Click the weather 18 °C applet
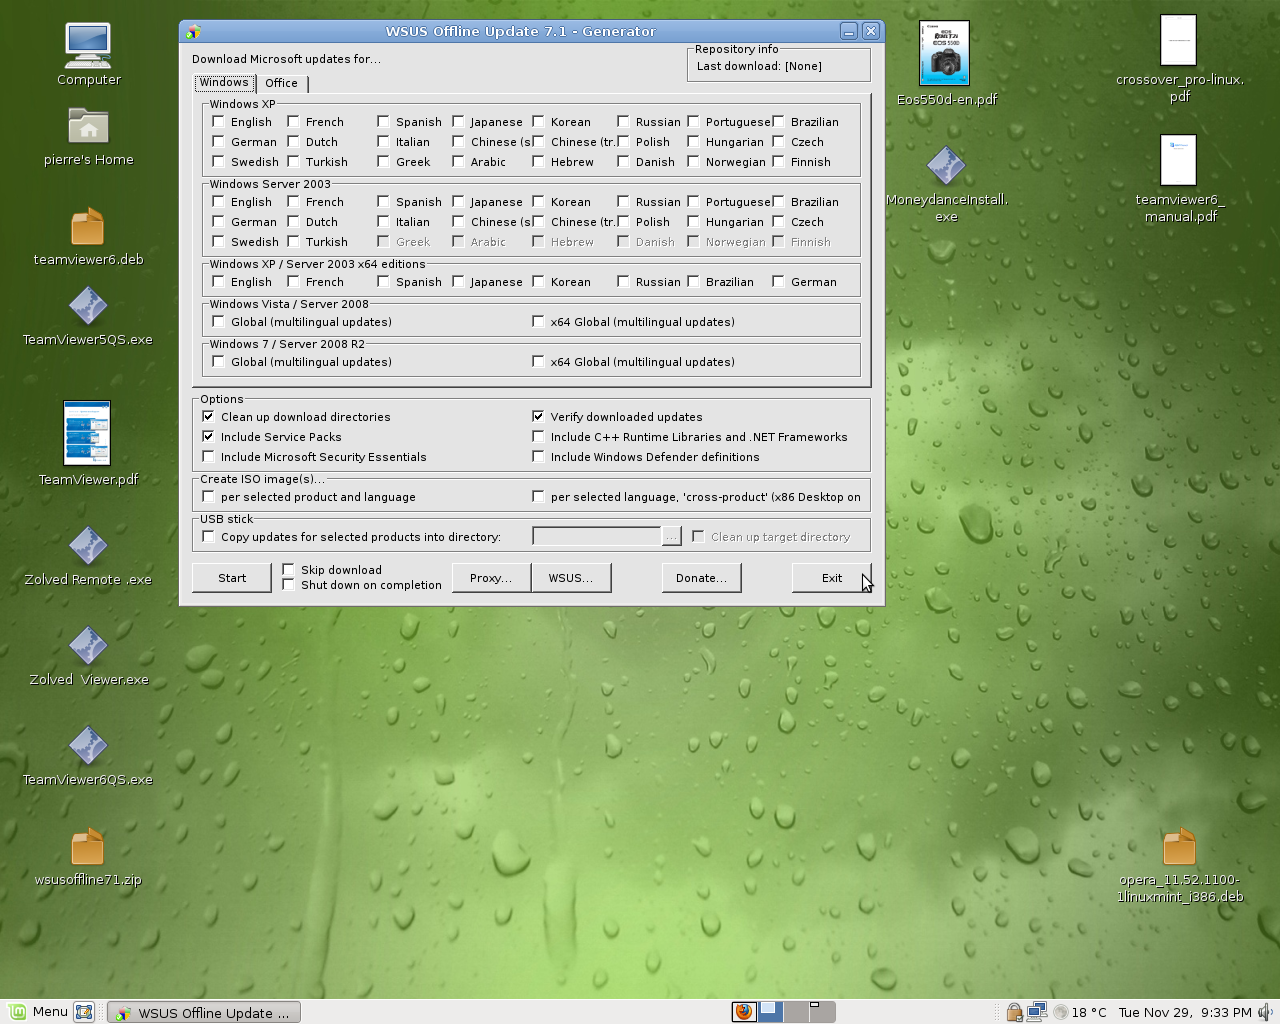This screenshot has height=1024, width=1280. click(x=1080, y=1012)
